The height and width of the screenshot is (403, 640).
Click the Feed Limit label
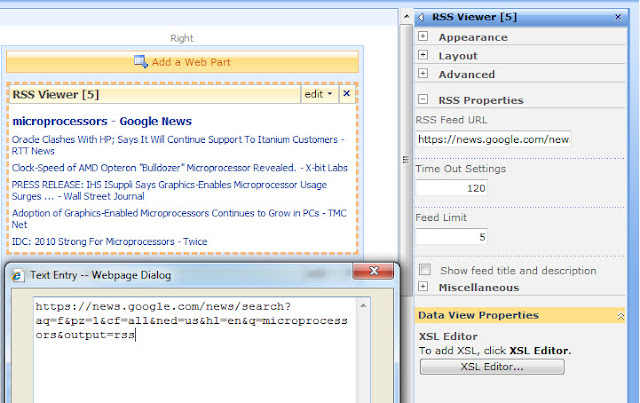[441, 218]
